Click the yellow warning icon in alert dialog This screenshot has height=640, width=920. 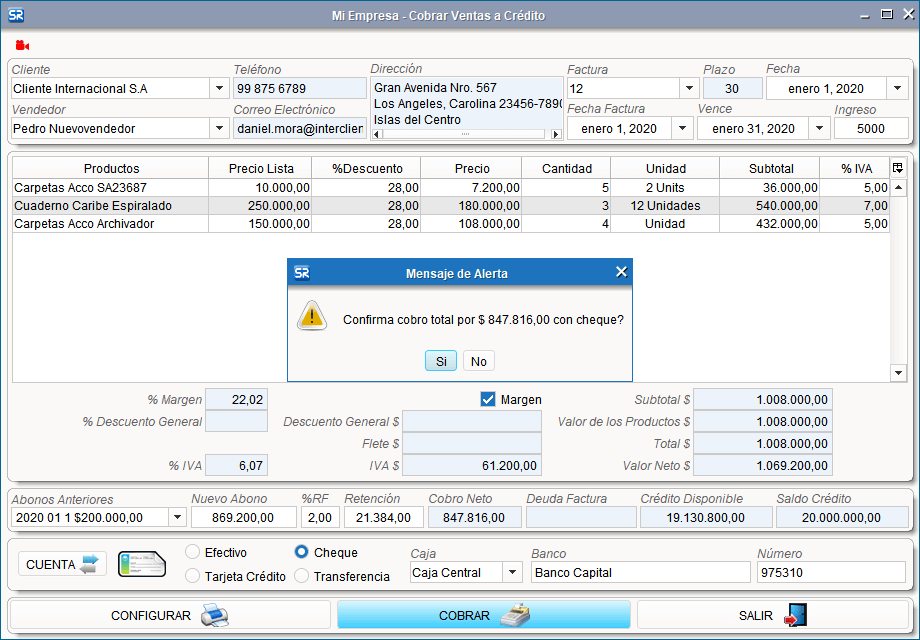312,316
